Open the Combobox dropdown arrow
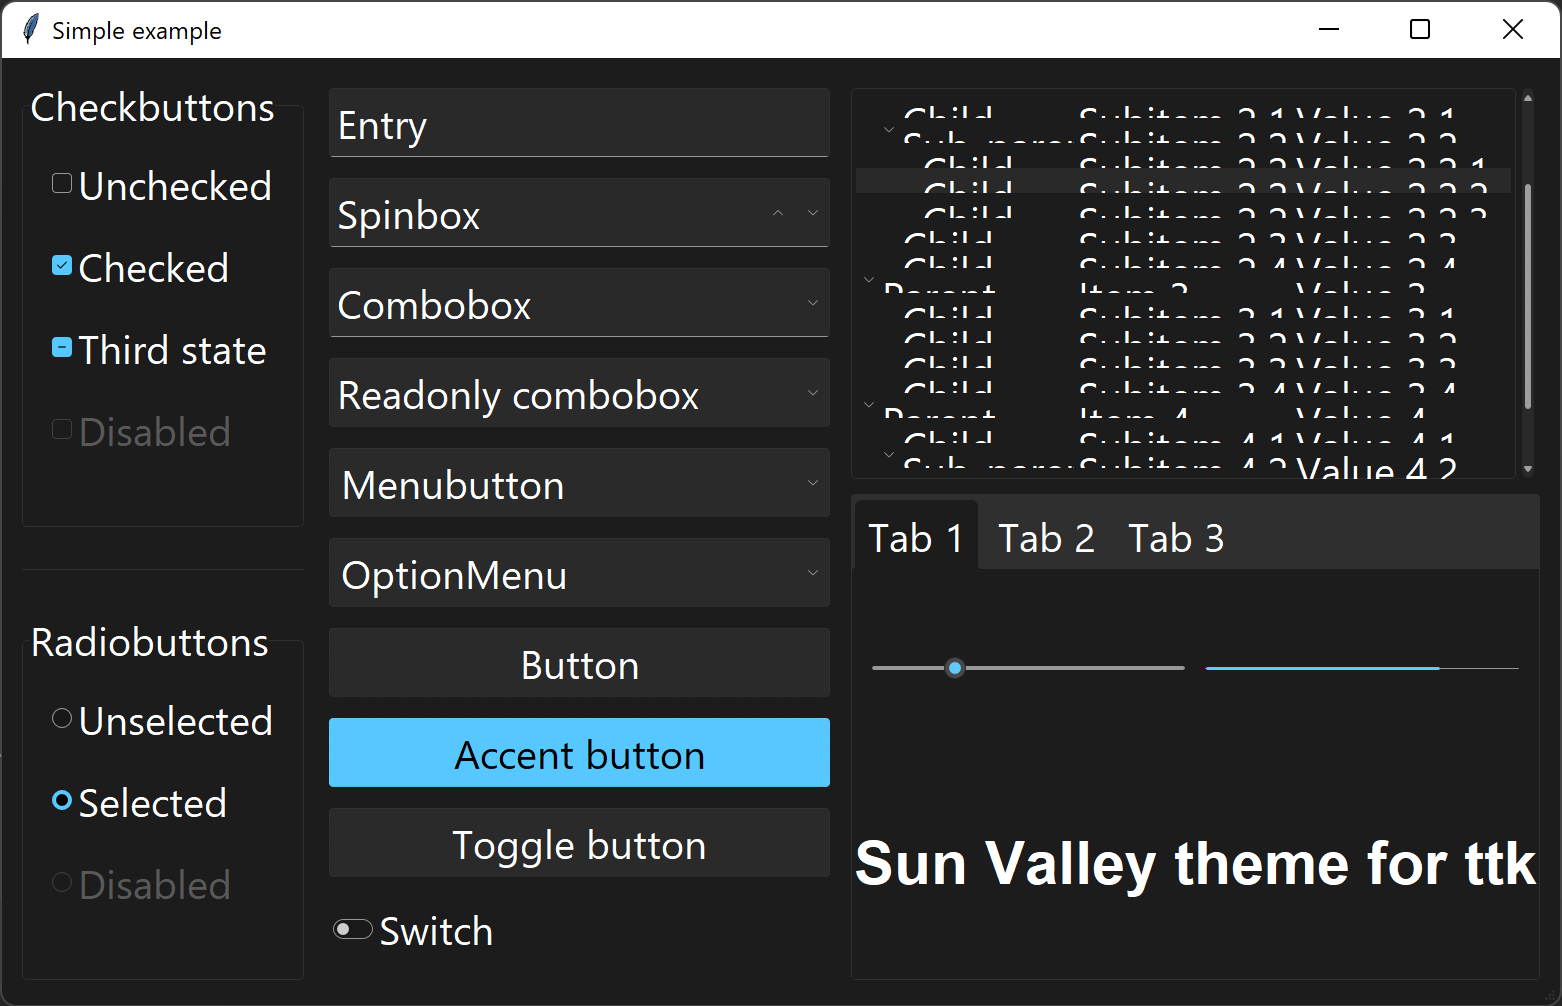This screenshot has width=1562, height=1006. pos(813,302)
